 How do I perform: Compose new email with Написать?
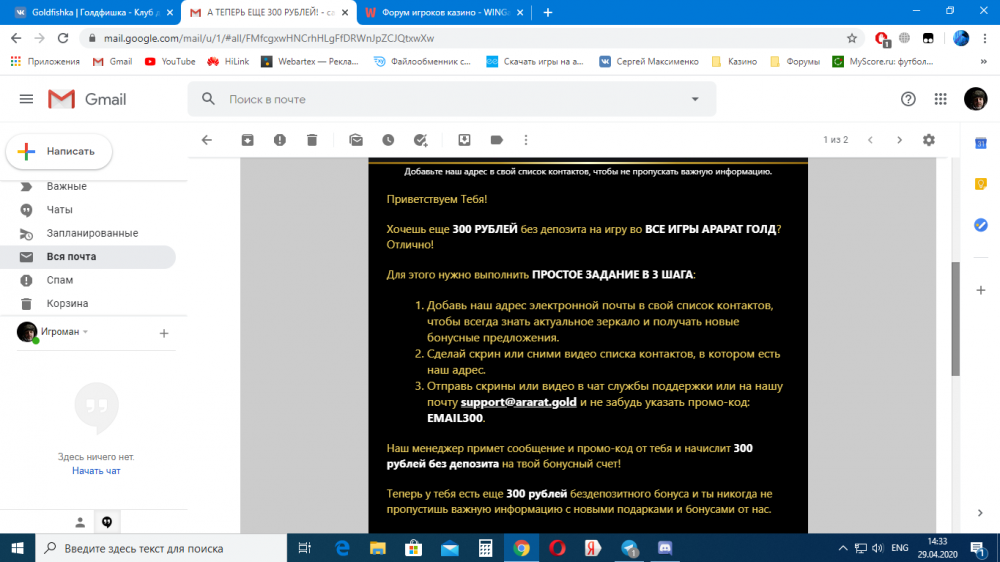pos(59,151)
